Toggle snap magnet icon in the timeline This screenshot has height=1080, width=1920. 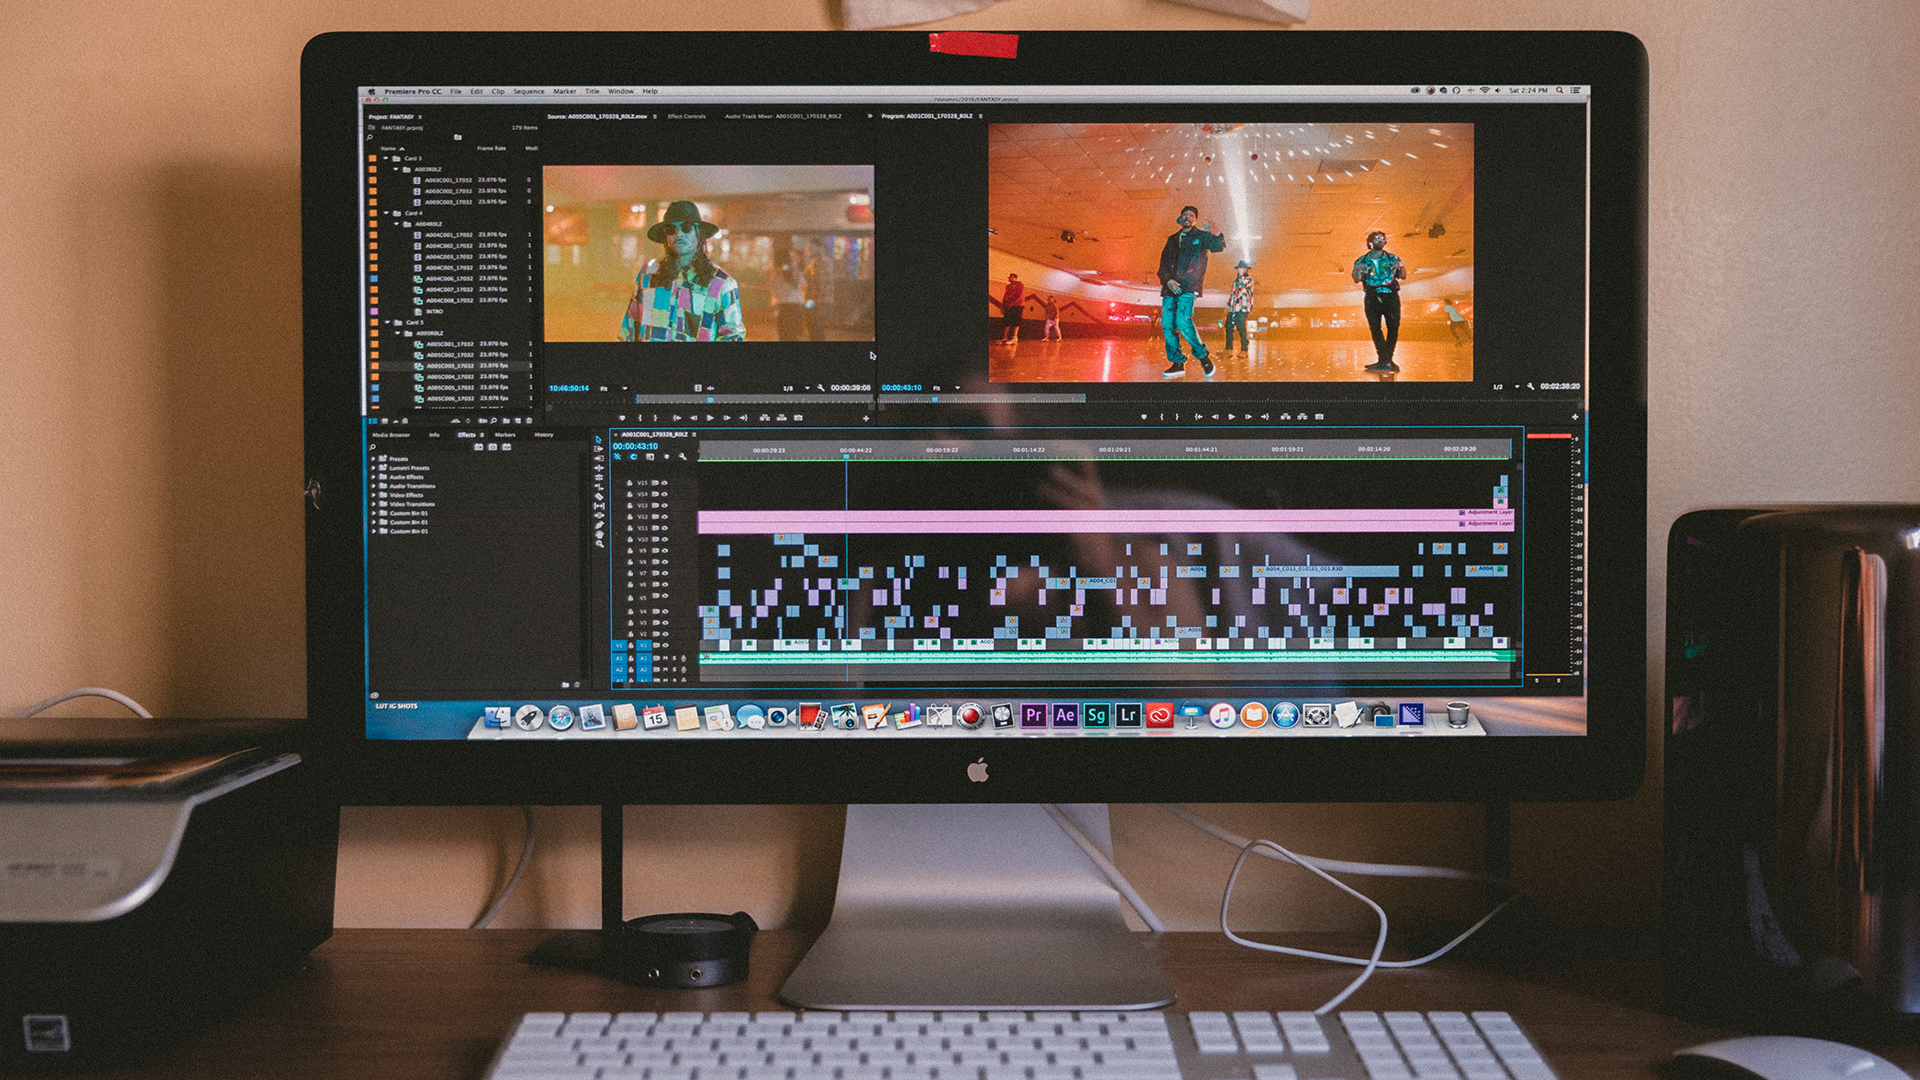633,456
